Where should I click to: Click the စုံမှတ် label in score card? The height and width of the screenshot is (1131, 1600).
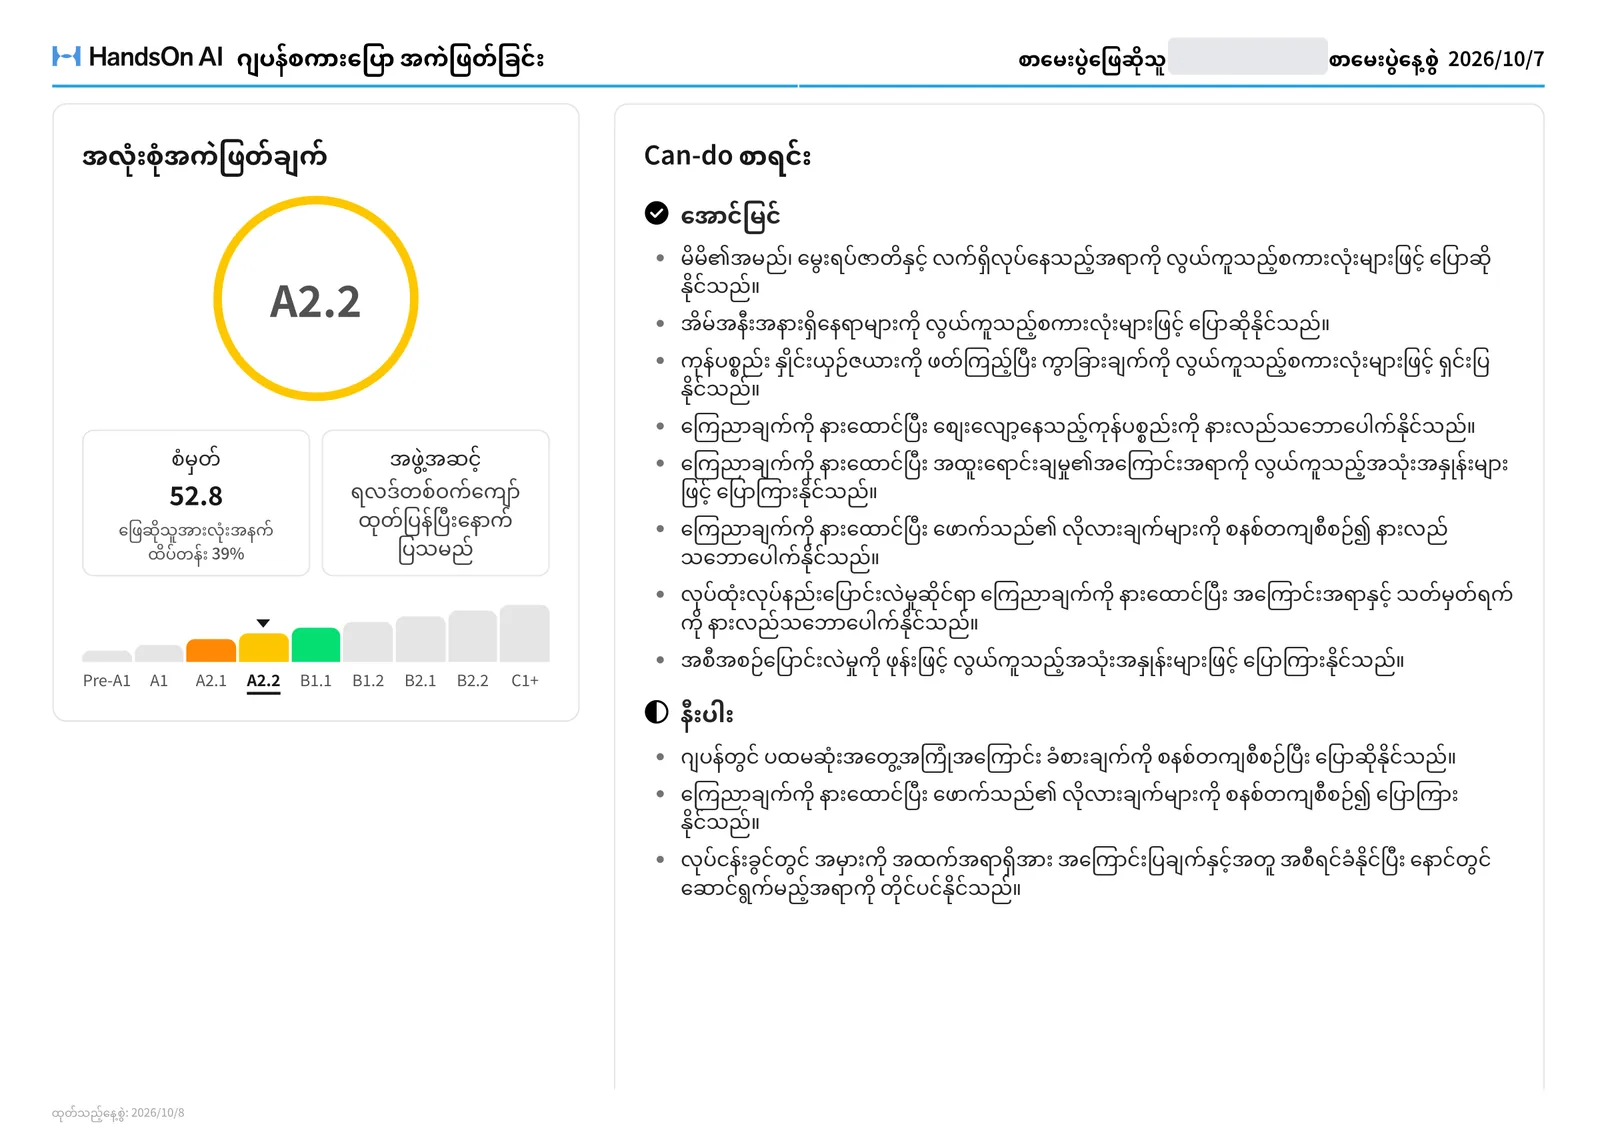tap(196, 459)
